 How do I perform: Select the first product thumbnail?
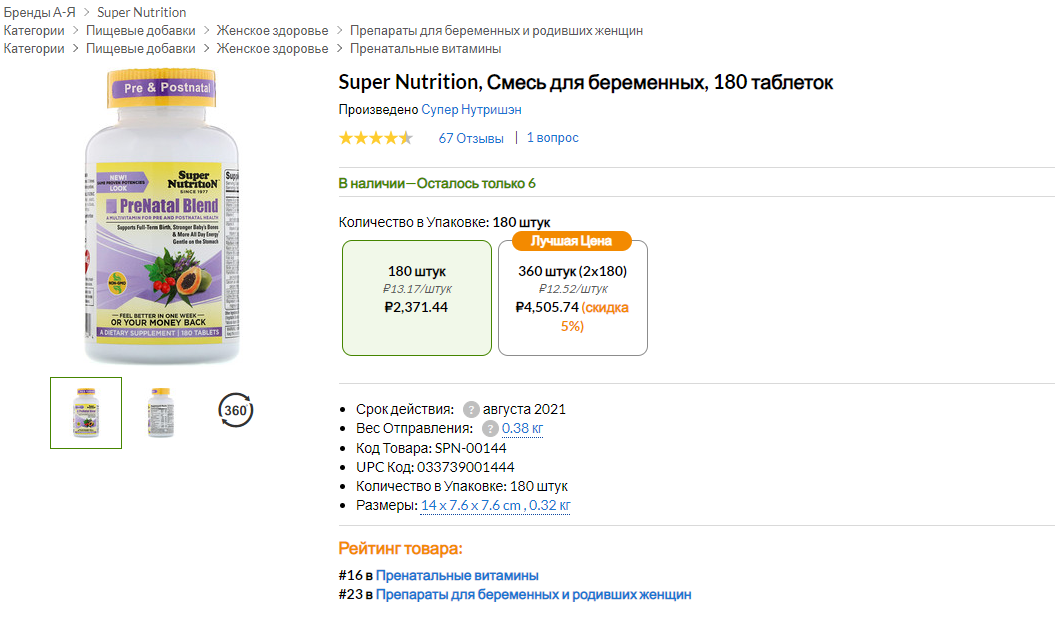86,412
